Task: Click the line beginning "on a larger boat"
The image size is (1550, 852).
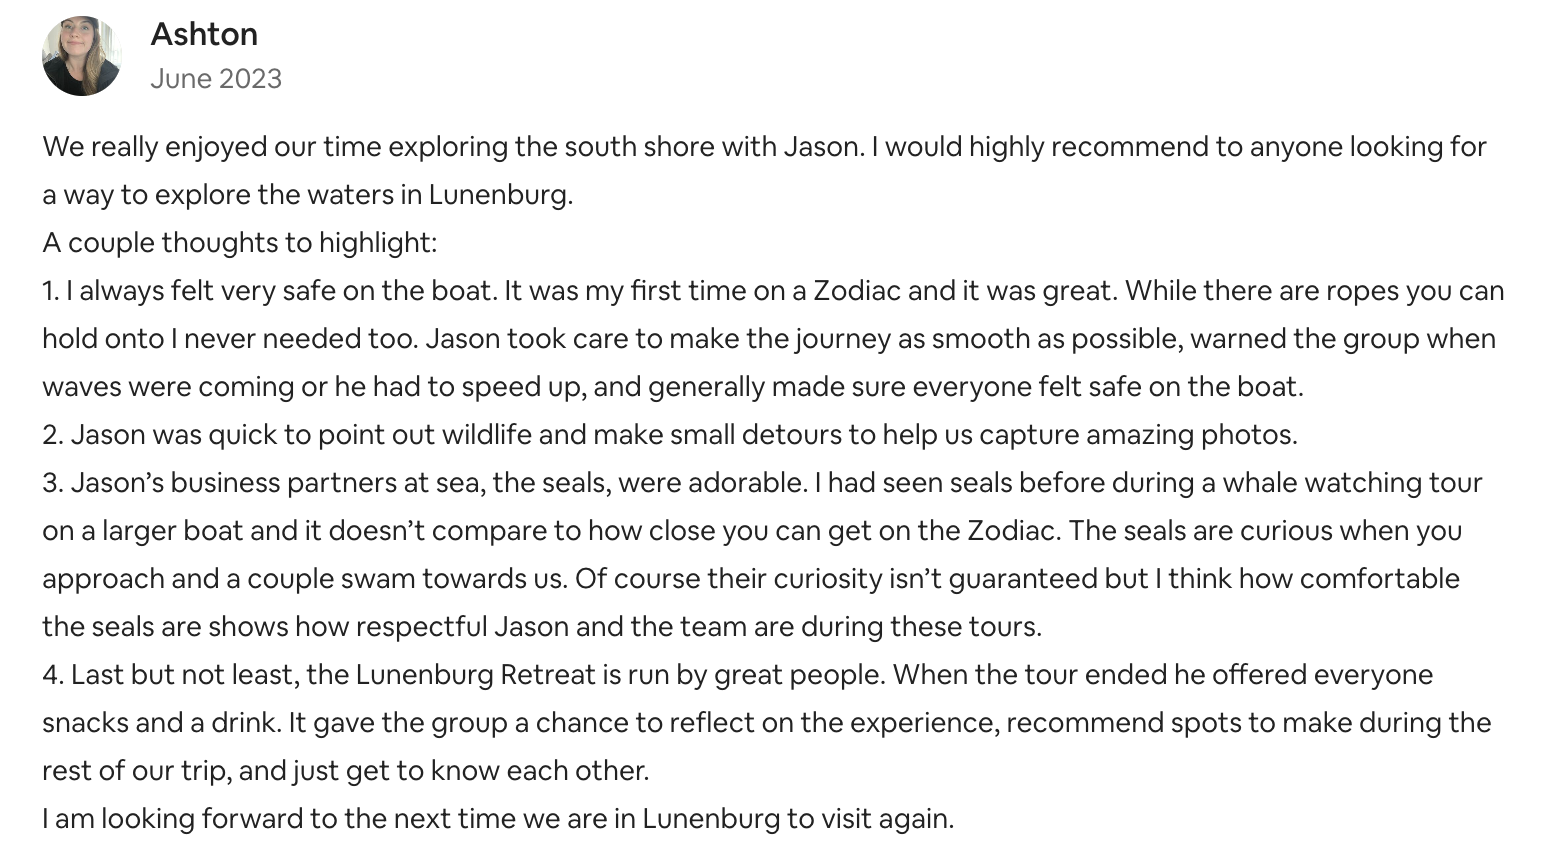Action: click(752, 531)
